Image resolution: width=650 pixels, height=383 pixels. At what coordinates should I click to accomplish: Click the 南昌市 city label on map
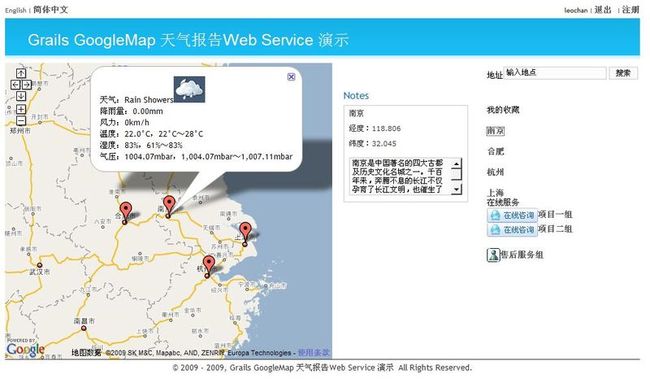click(84, 321)
